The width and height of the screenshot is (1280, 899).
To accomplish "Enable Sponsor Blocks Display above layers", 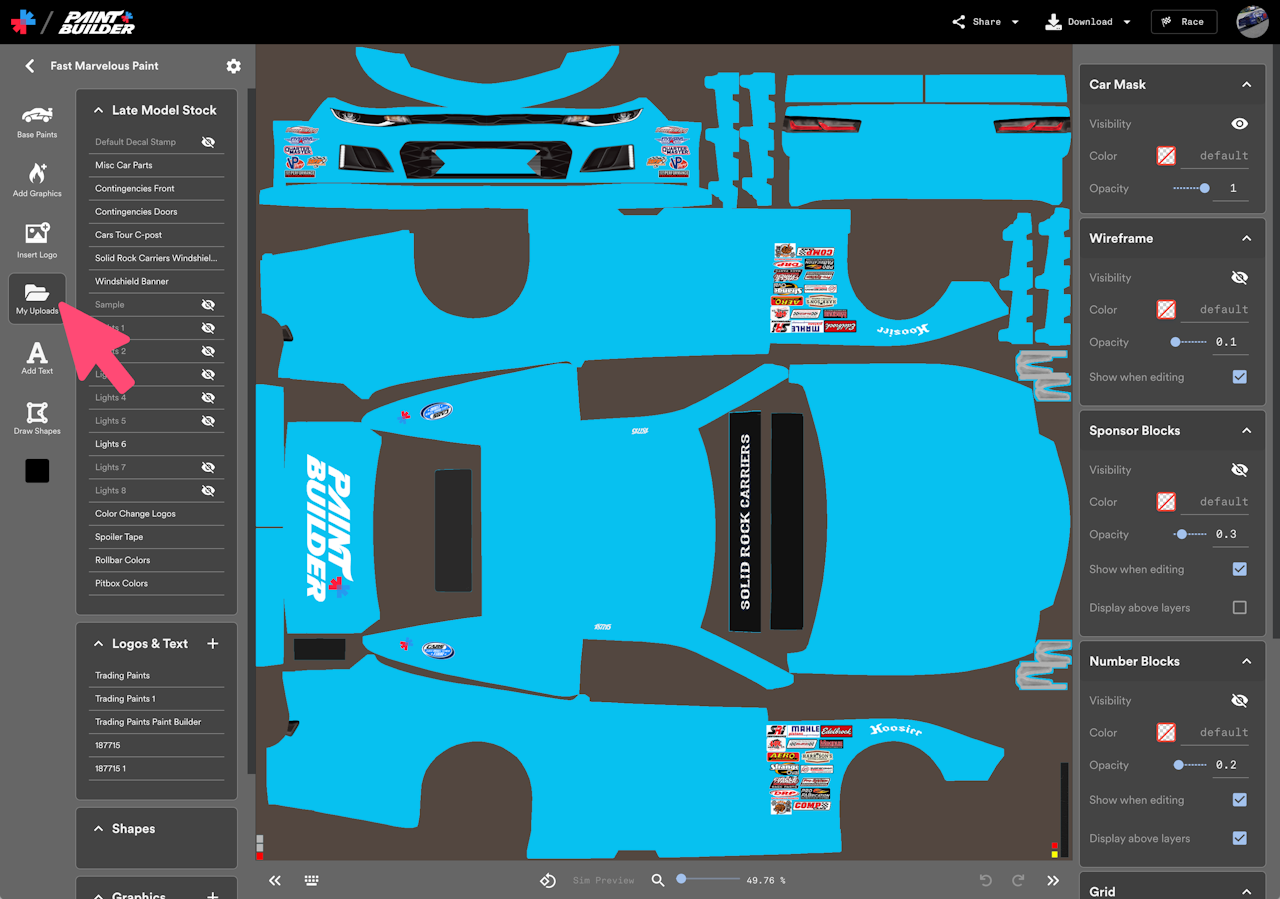I will (x=1240, y=607).
